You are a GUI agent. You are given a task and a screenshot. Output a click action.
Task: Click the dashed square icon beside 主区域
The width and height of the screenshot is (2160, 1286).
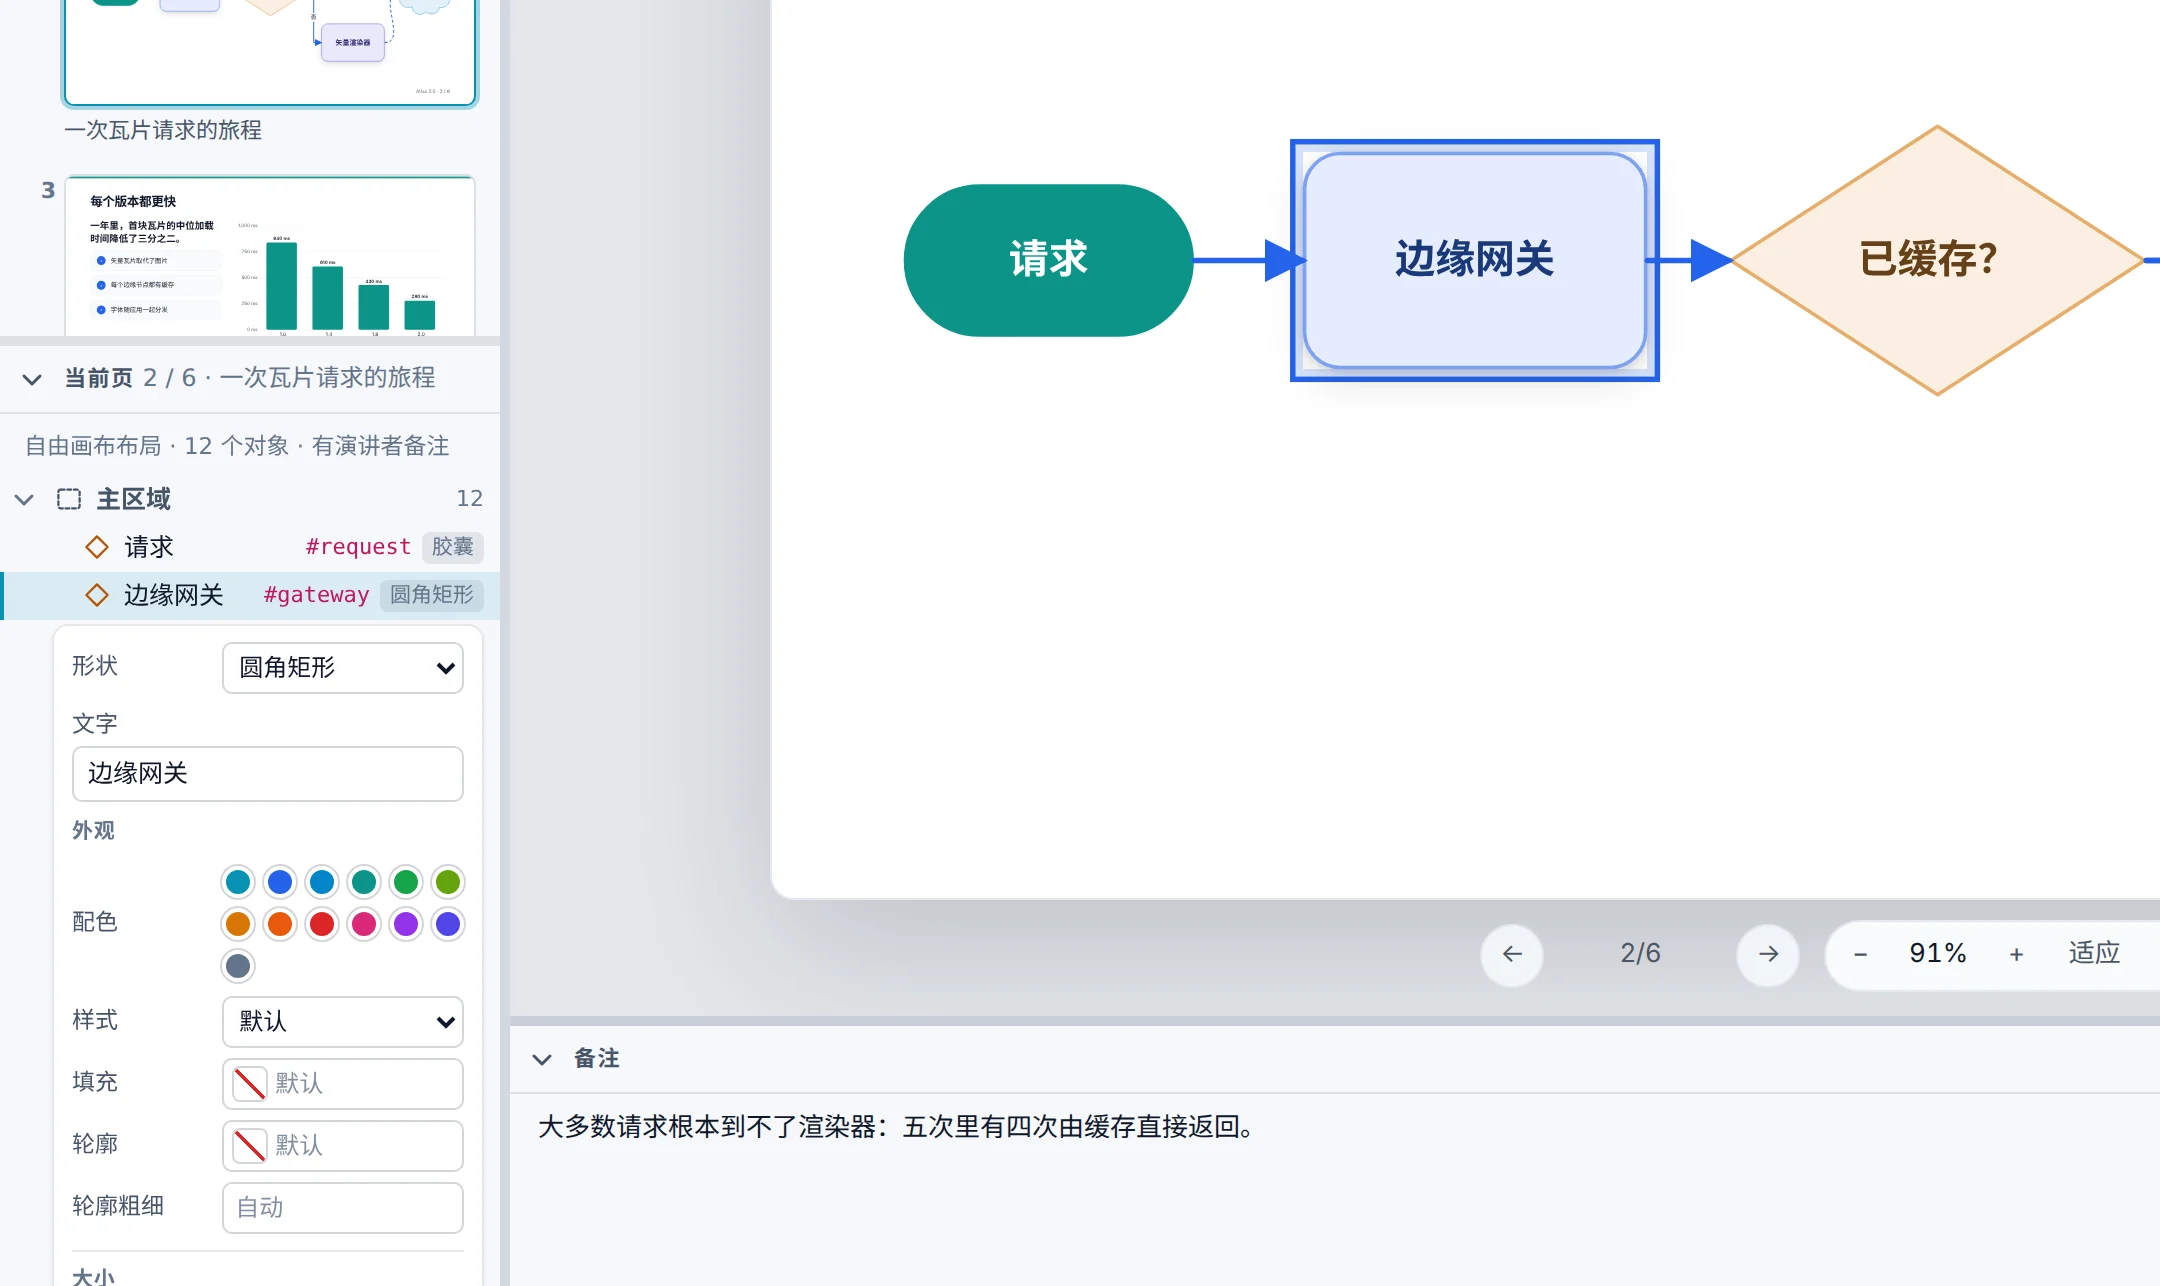pos(69,499)
